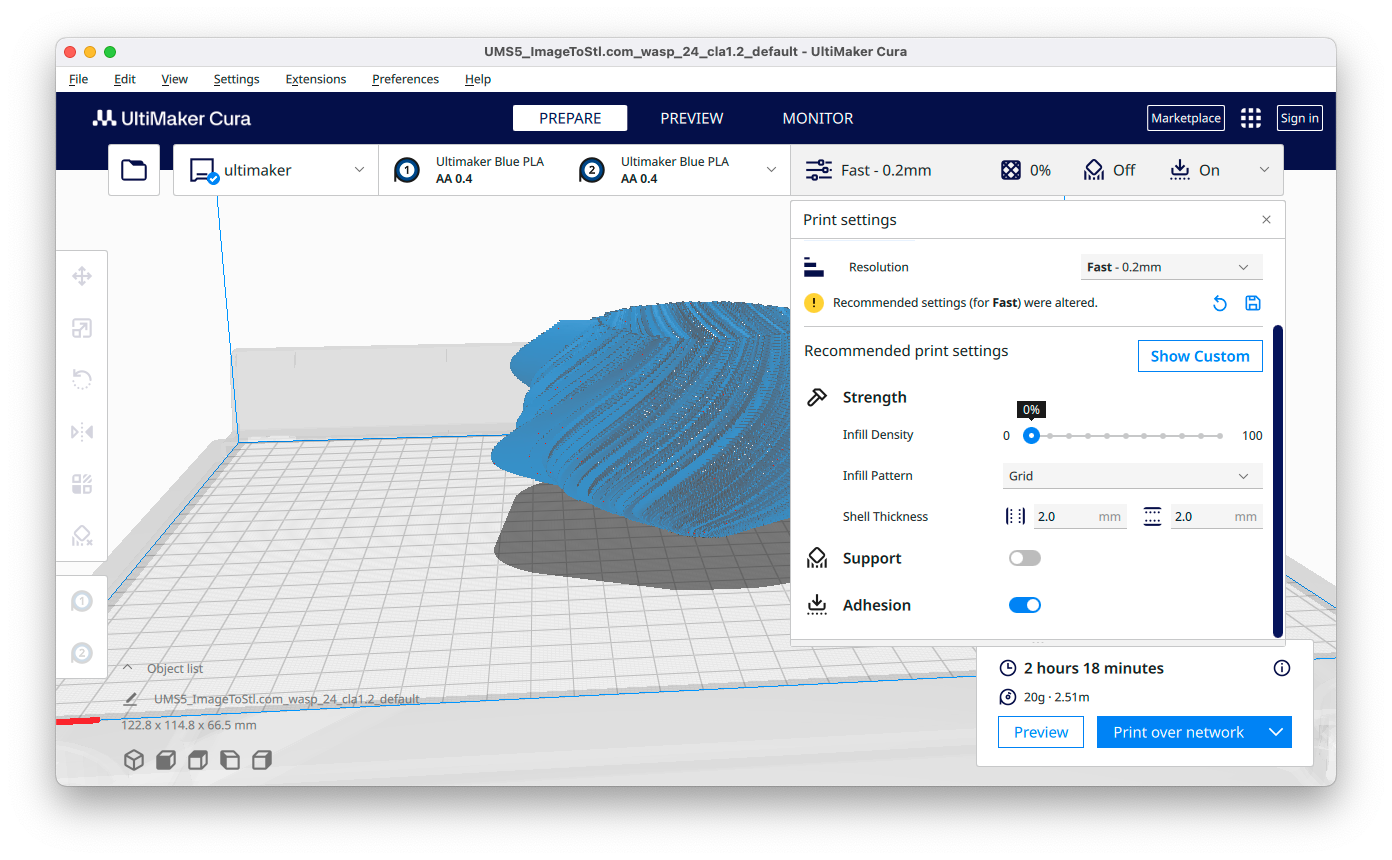This screenshot has width=1392, height=860.
Task: Click Print over network button
Action: pos(1179,732)
